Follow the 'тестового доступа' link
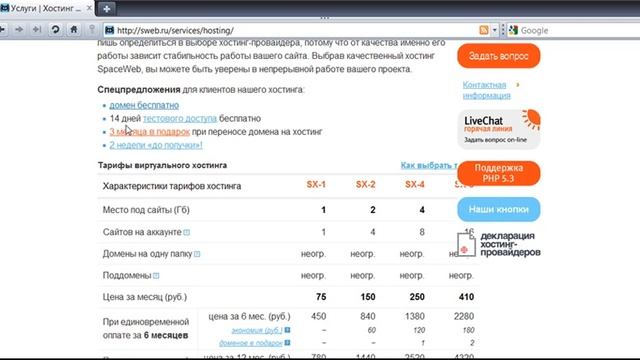 click(180, 118)
